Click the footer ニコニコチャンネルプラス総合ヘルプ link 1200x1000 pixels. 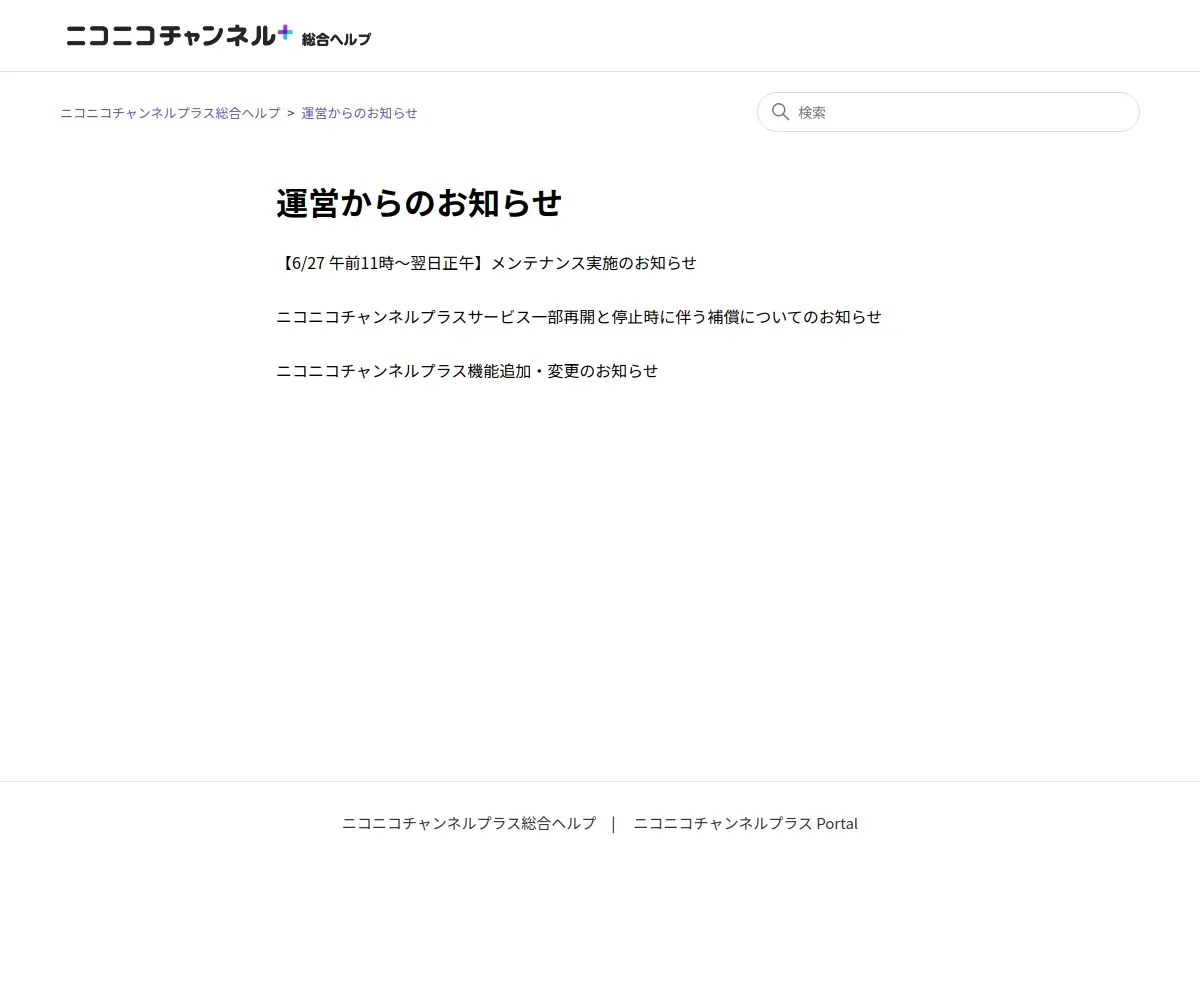coord(469,824)
